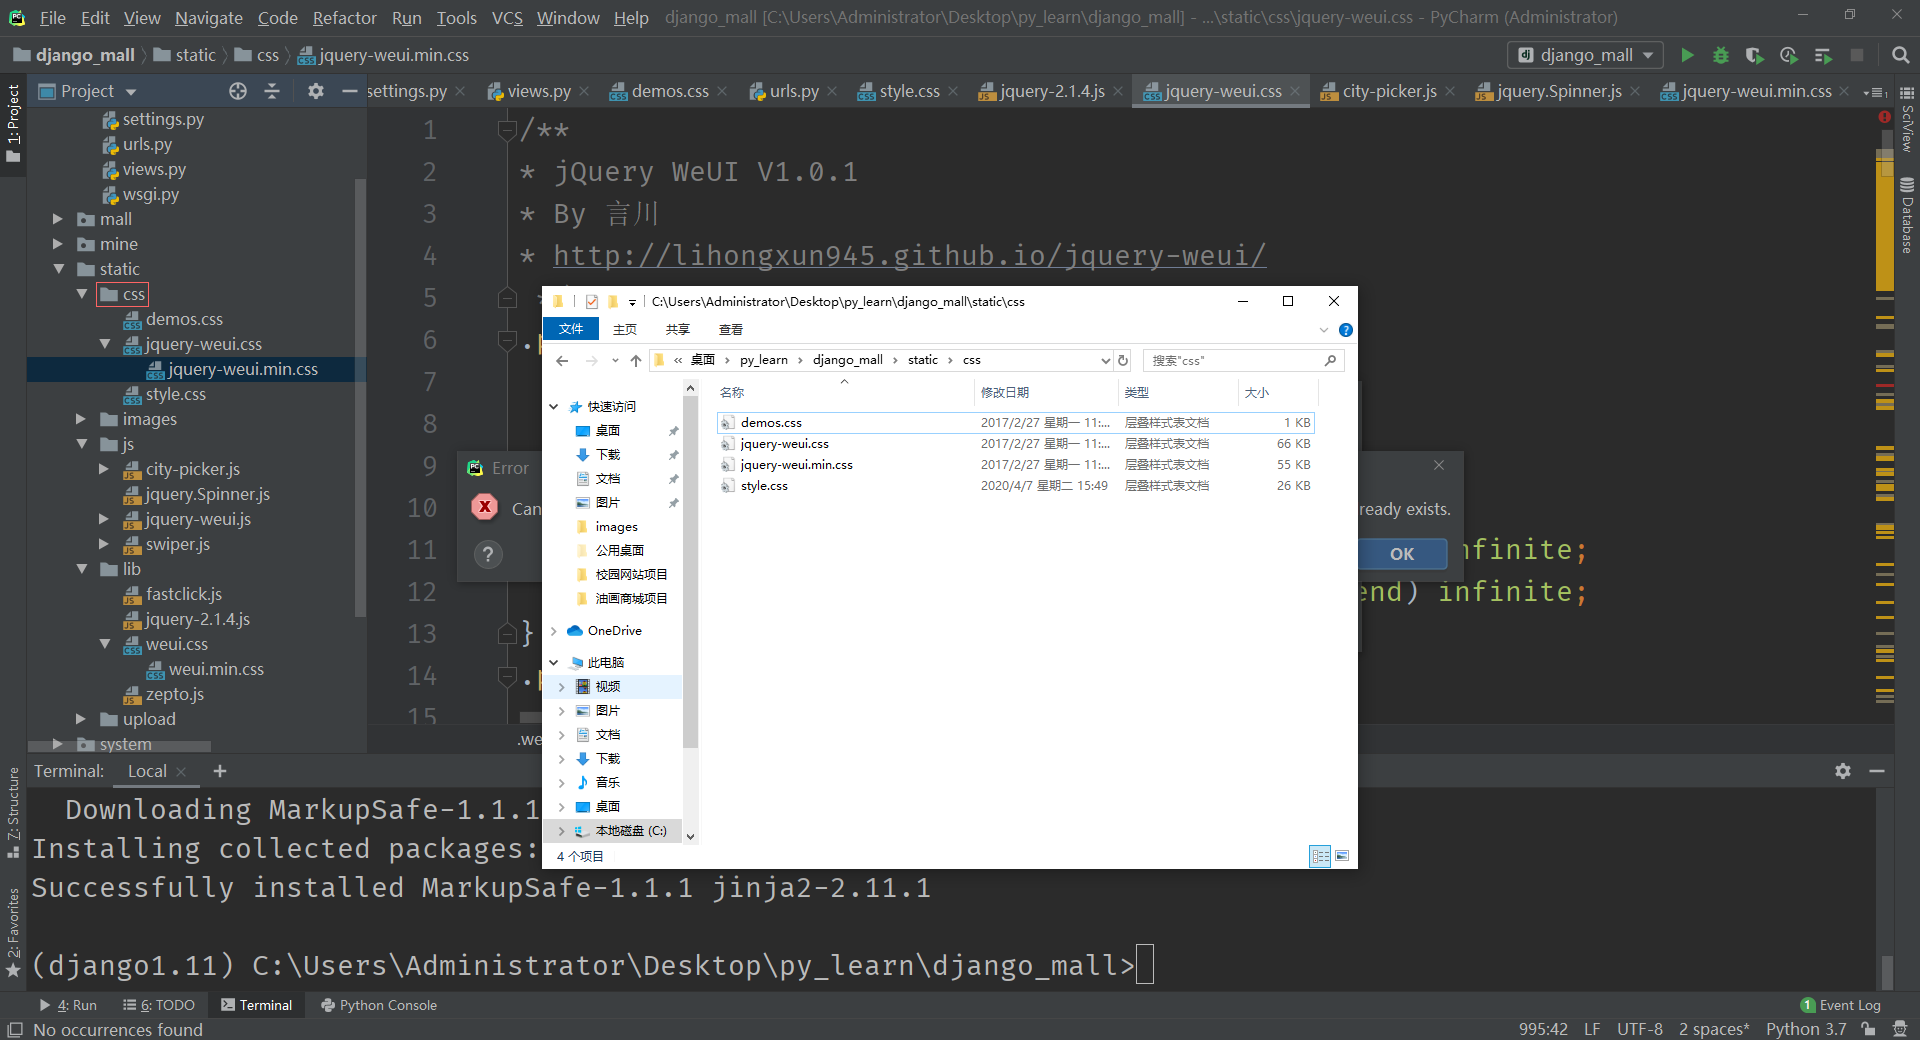
Task: Collapse all in the Project tool window
Action: coord(272,91)
